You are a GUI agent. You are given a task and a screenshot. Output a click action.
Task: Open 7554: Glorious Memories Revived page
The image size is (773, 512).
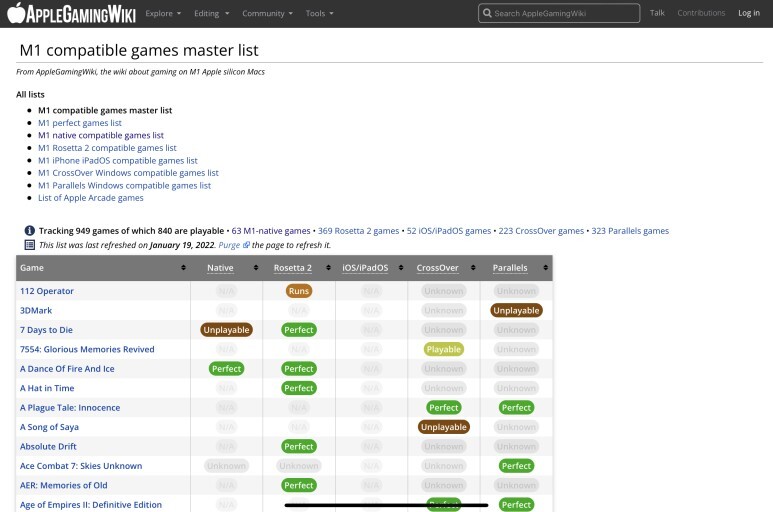[87, 349]
